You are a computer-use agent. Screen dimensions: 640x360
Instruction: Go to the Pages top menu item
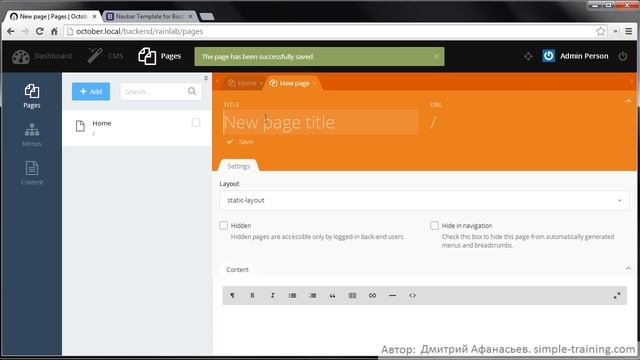160,56
